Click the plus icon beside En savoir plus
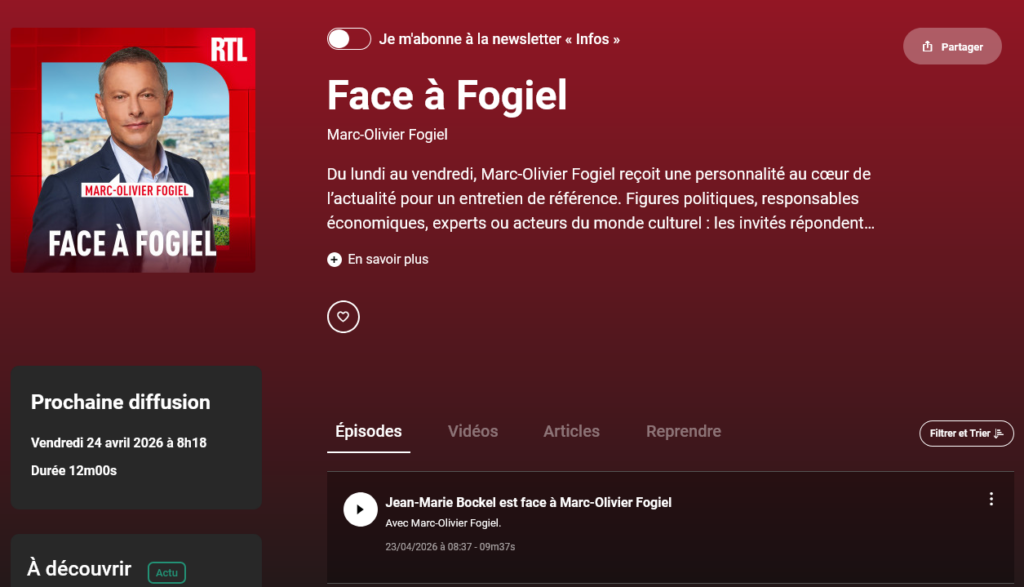1024x587 pixels. pos(334,260)
